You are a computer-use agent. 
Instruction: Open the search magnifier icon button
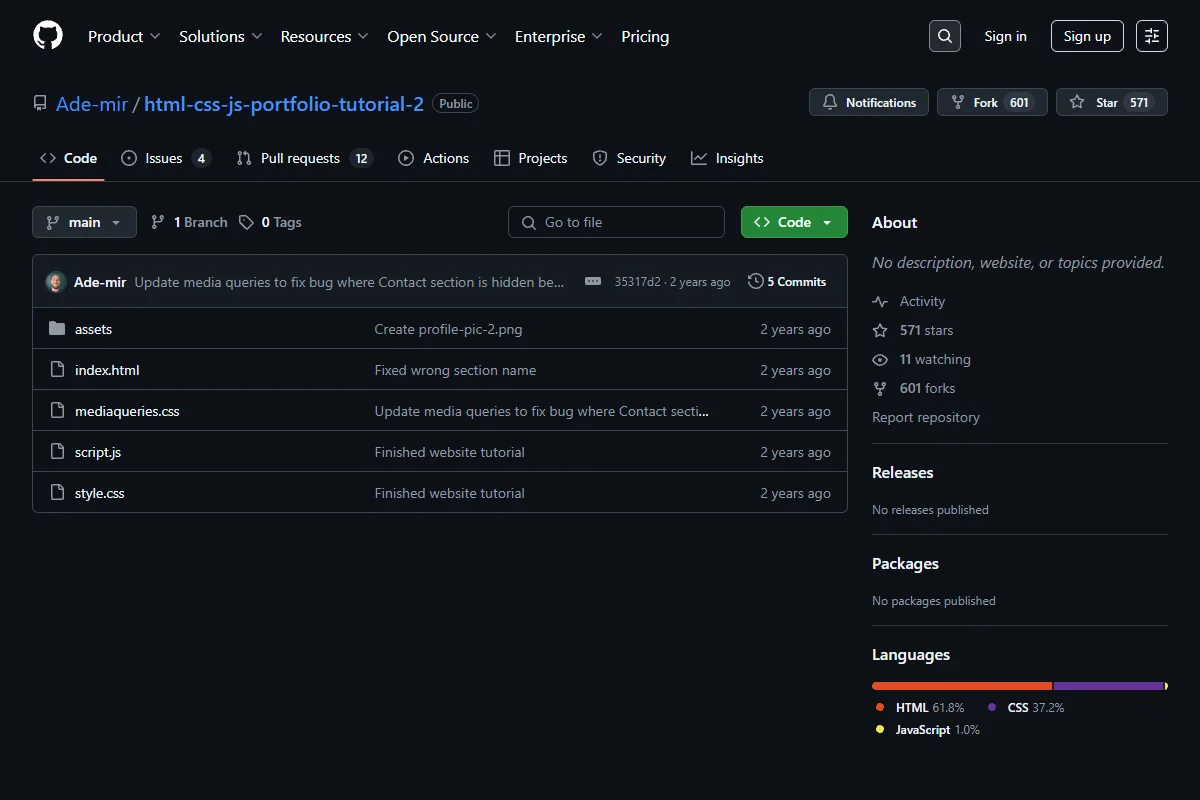(x=945, y=36)
